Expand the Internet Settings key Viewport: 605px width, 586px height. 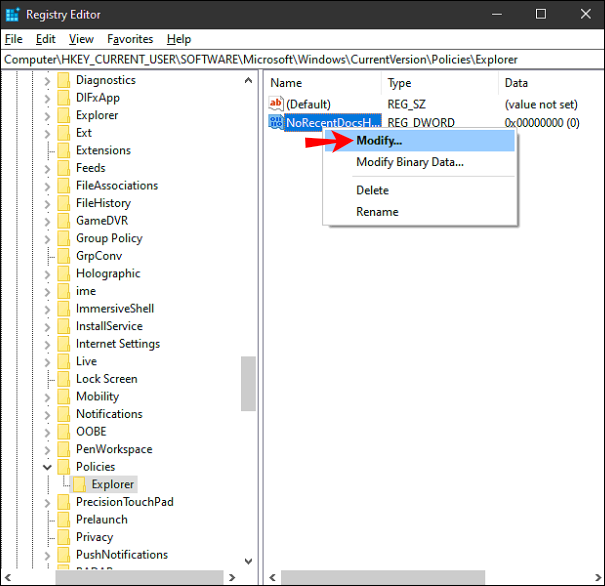(x=47, y=344)
